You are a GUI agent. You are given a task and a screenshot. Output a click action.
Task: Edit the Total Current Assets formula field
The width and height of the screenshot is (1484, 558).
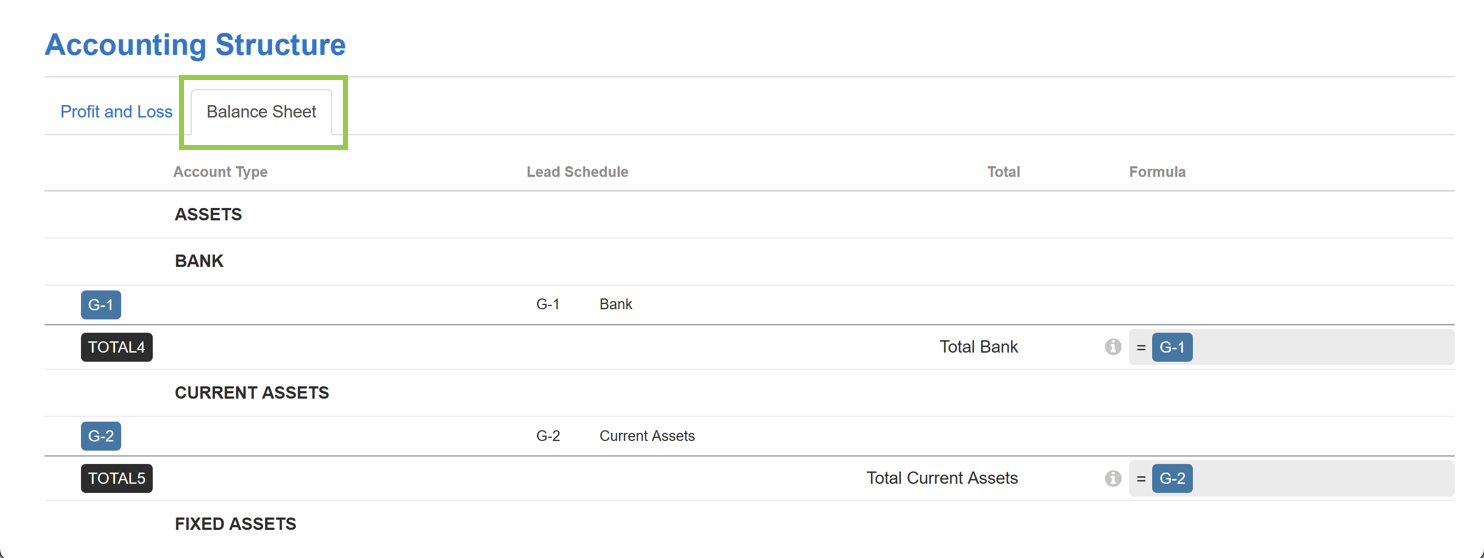[1291, 479]
